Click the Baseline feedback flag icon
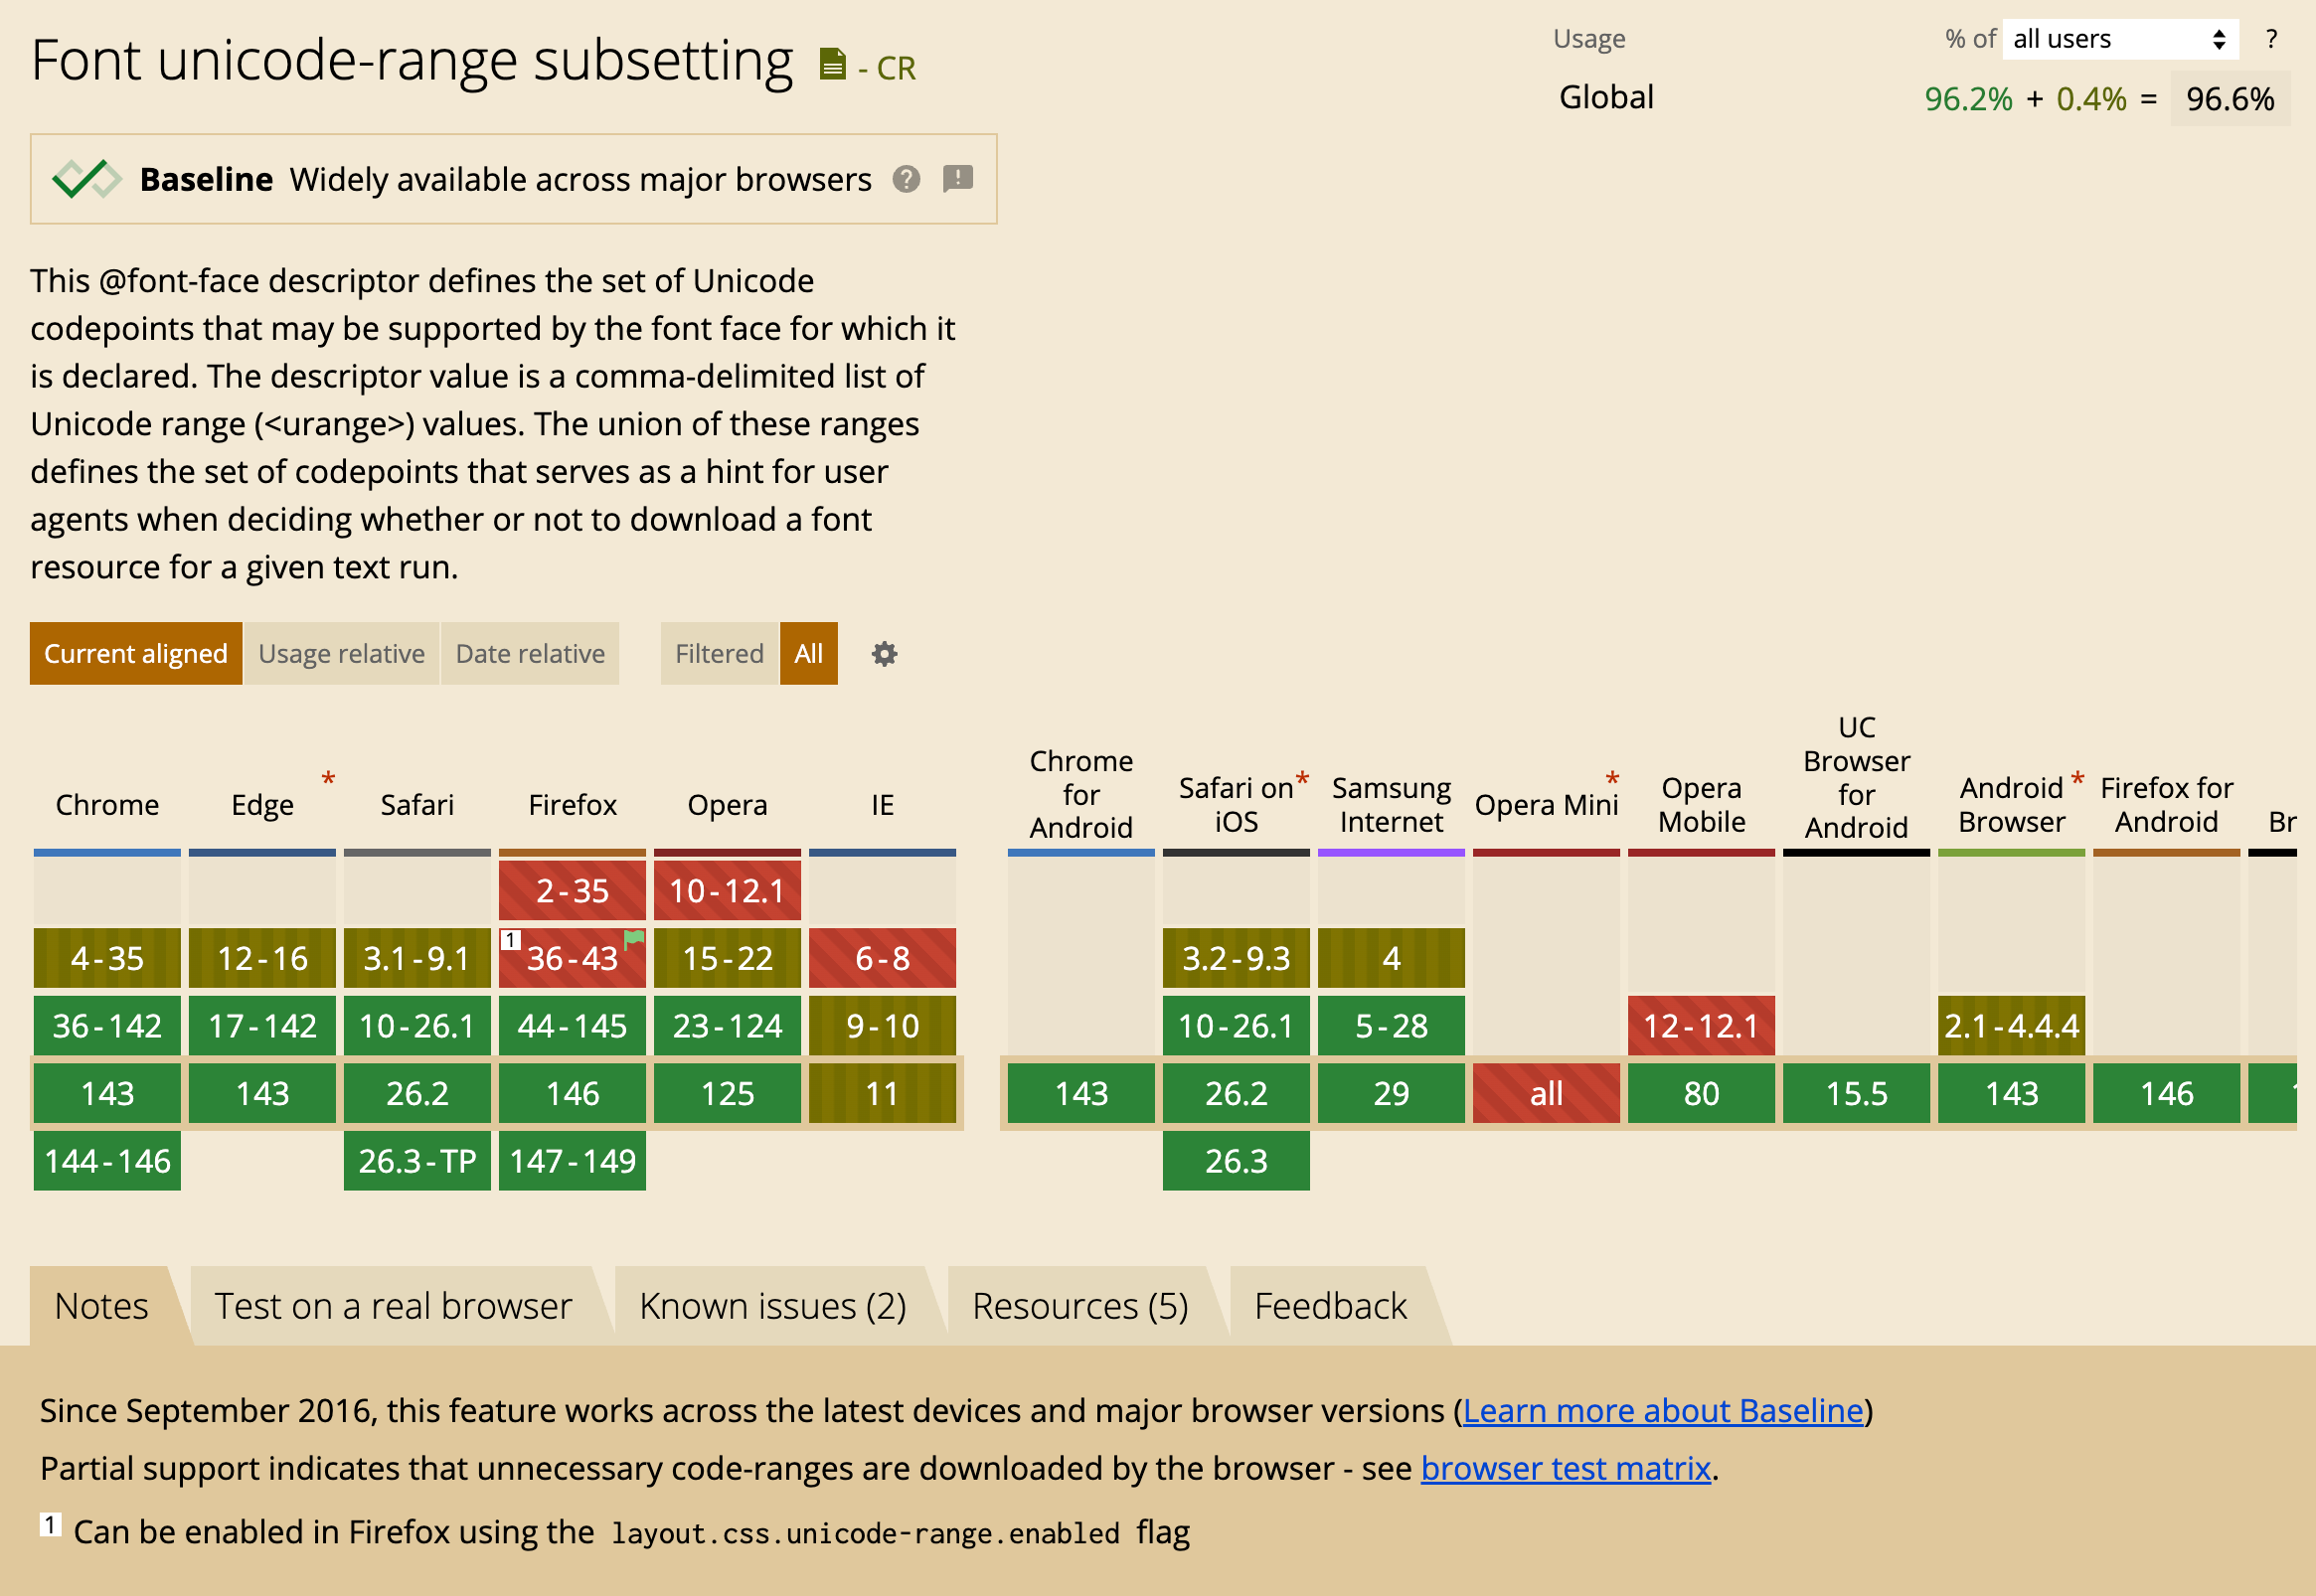Viewport: 2316px width, 1596px height. tap(958, 179)
